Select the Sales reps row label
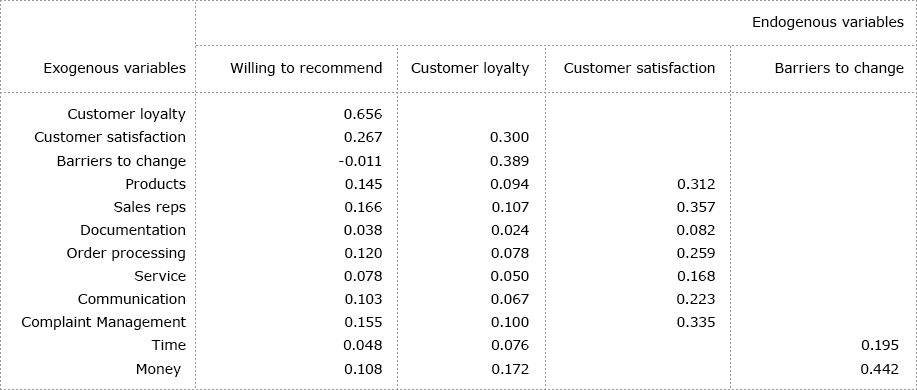The image size is (917, 390). pyautogui.click(x=150, y=207)
